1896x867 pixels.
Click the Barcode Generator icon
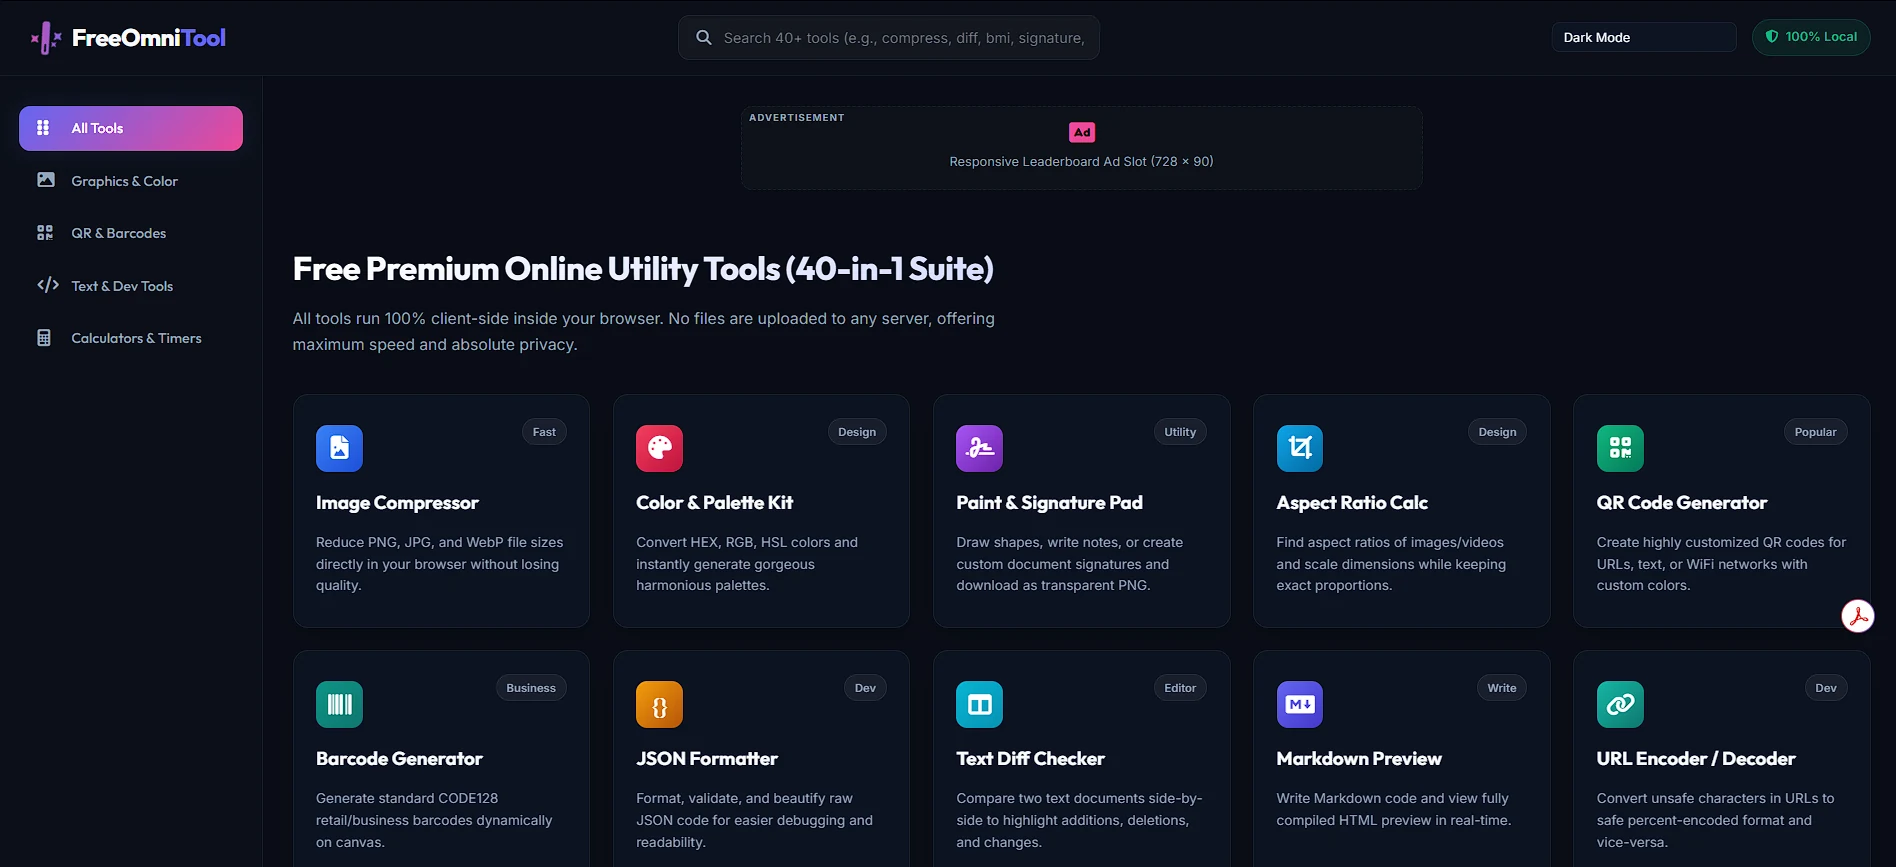(x=339, y=704)
